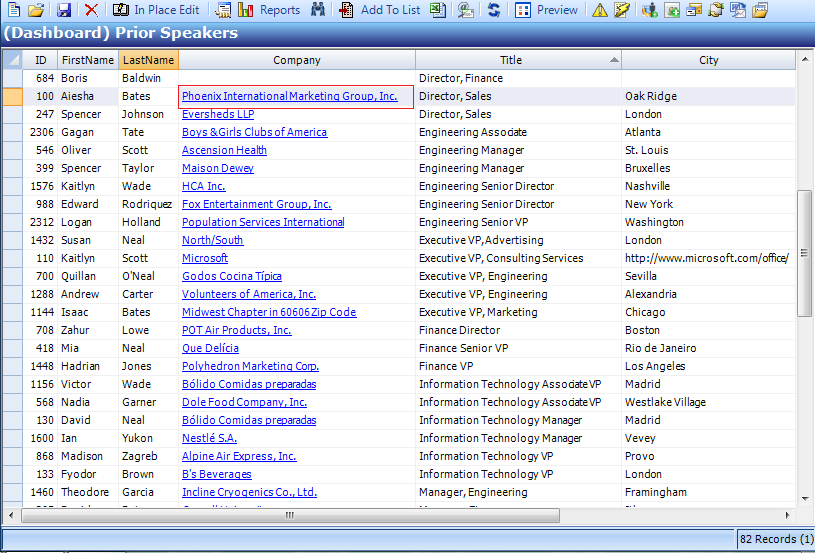Save using the floppy disk icon
This screenshot has width=815, height=553.
point(64,9)
